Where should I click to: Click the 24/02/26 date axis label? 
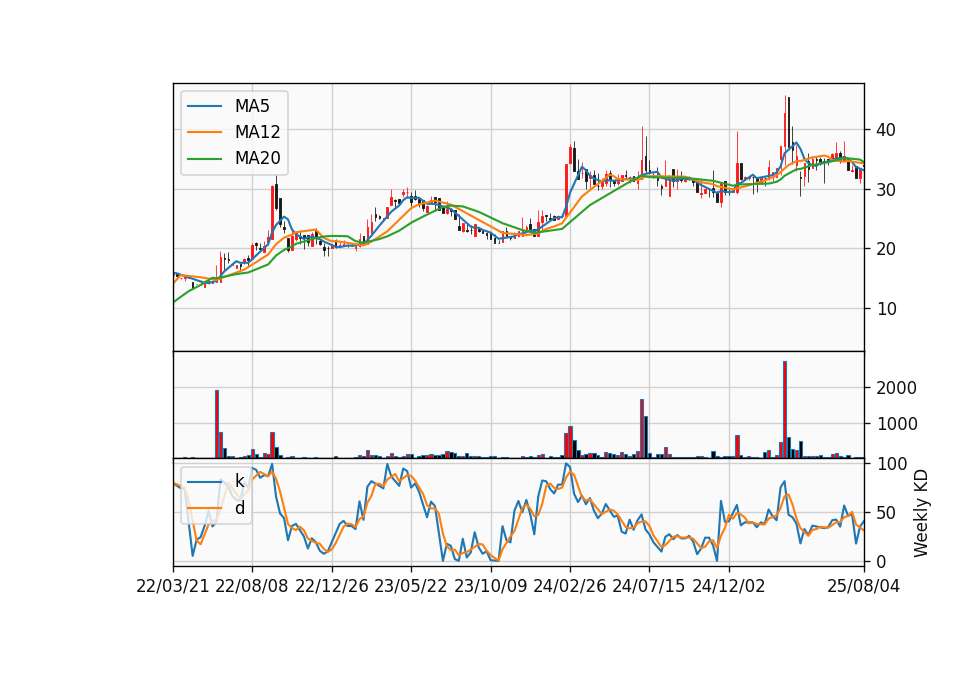pos(569,586)
